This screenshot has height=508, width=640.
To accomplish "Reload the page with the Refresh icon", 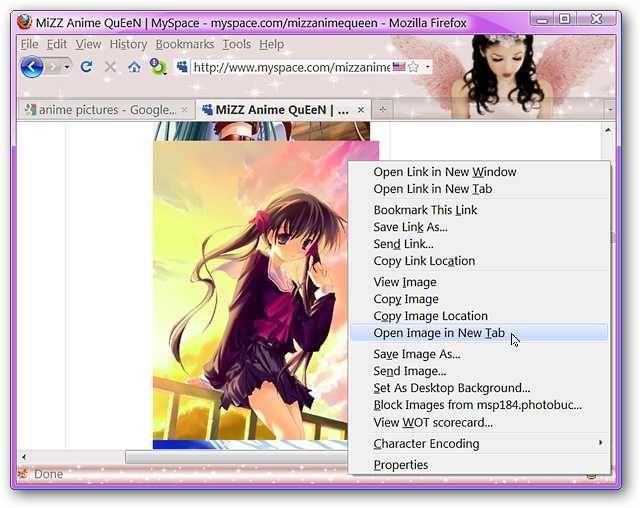I will 86,66.
